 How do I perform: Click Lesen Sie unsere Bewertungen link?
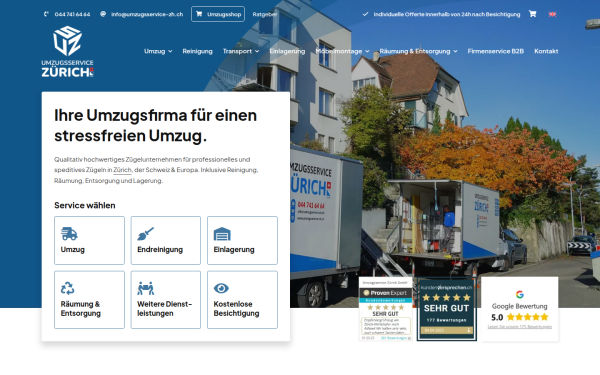520,327
